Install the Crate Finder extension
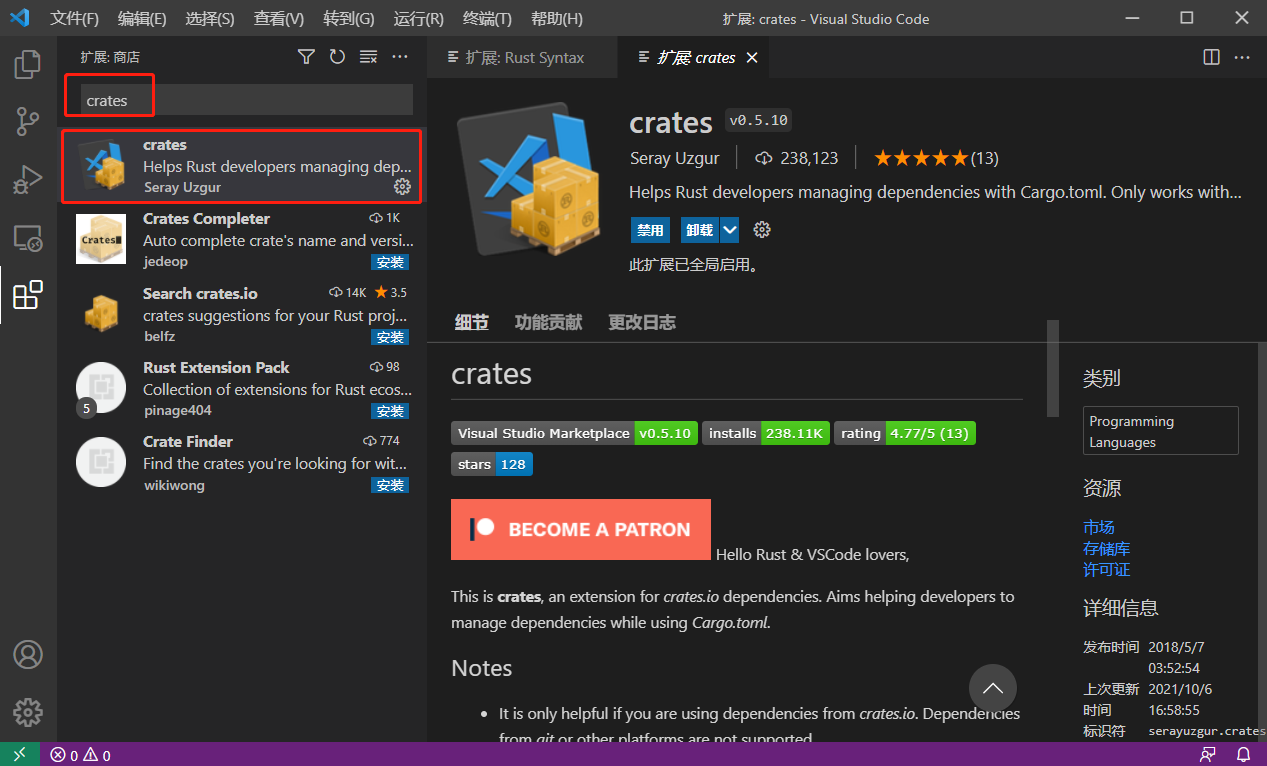The width and height of the screenshot is (1267, 766). coord(390,485)
